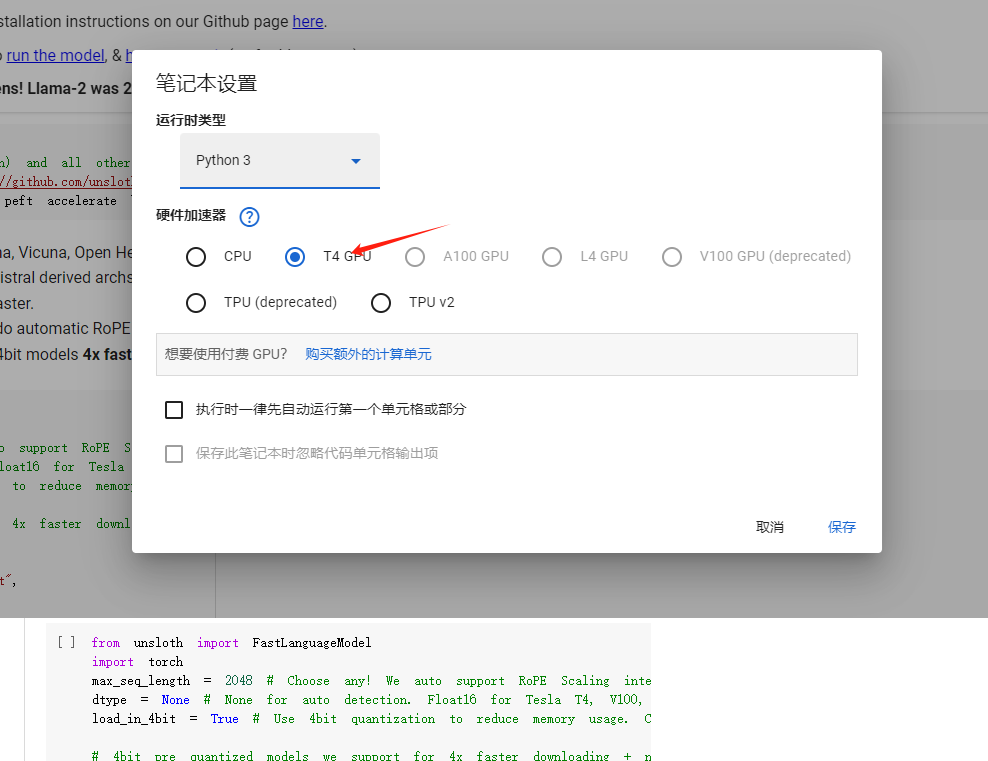Click the 'import torch' code line
Screen dimensions: 988x761
[137, 661]
